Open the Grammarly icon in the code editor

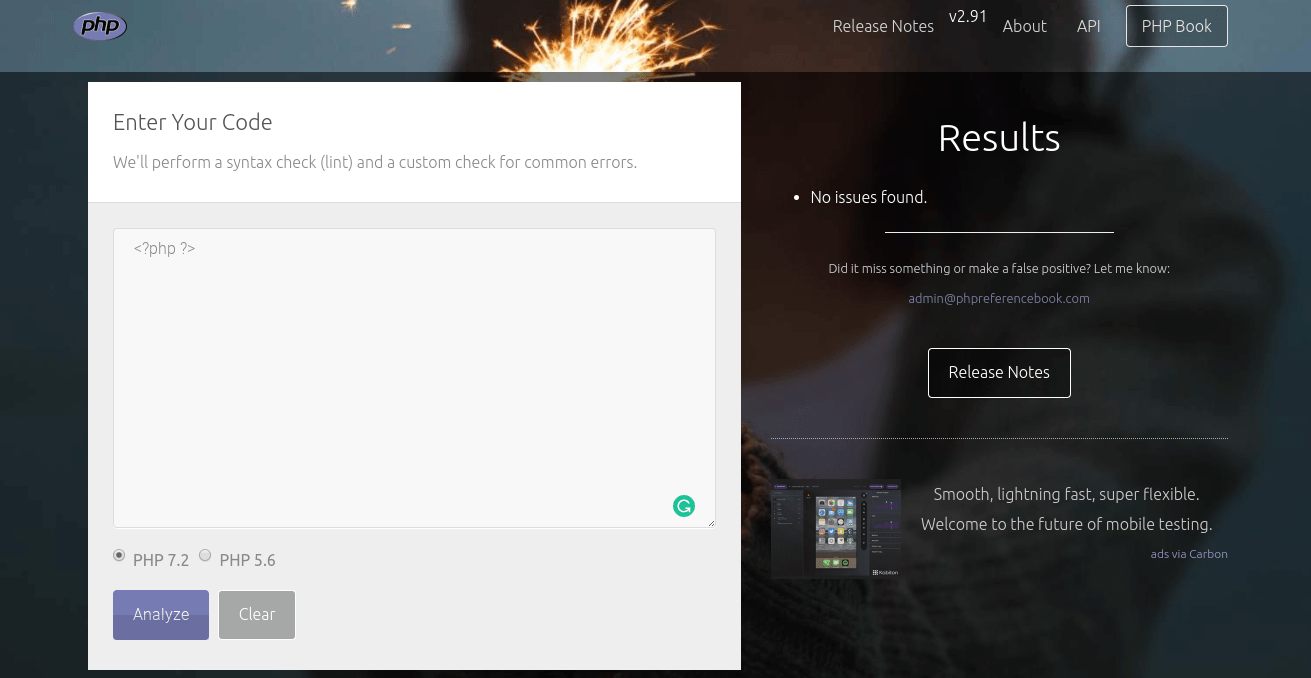click(x=684, y=506)
